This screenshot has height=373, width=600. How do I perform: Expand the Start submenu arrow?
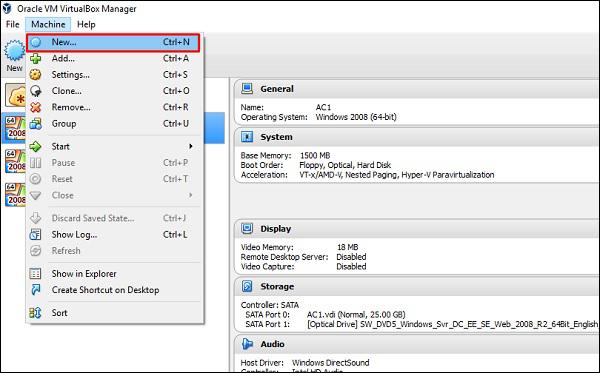(x=191, y=147)
